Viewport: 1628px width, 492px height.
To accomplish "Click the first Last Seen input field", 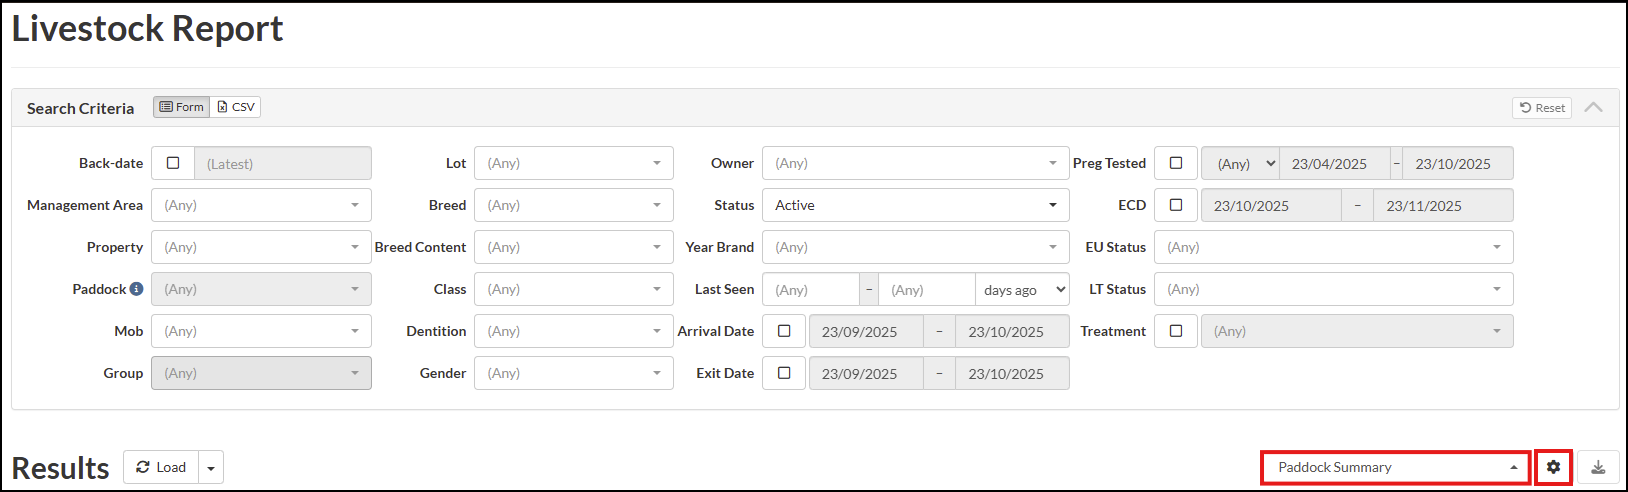I will [x=810, y=290].
